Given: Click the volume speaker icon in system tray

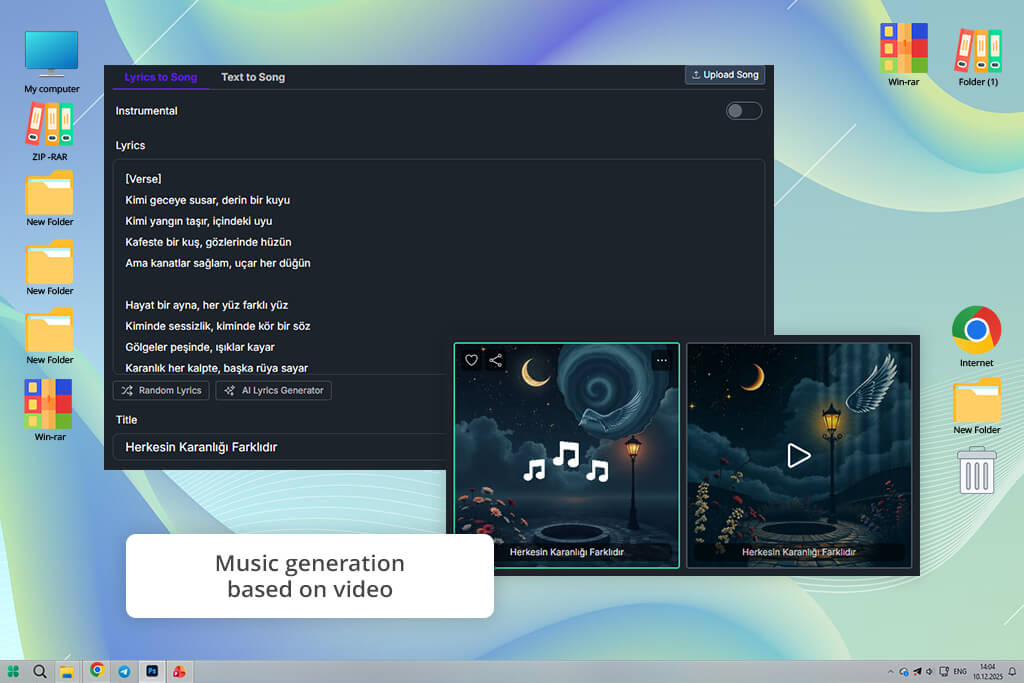Looking at the screenshot, I should pyautogui.click(x=929, y=671).
